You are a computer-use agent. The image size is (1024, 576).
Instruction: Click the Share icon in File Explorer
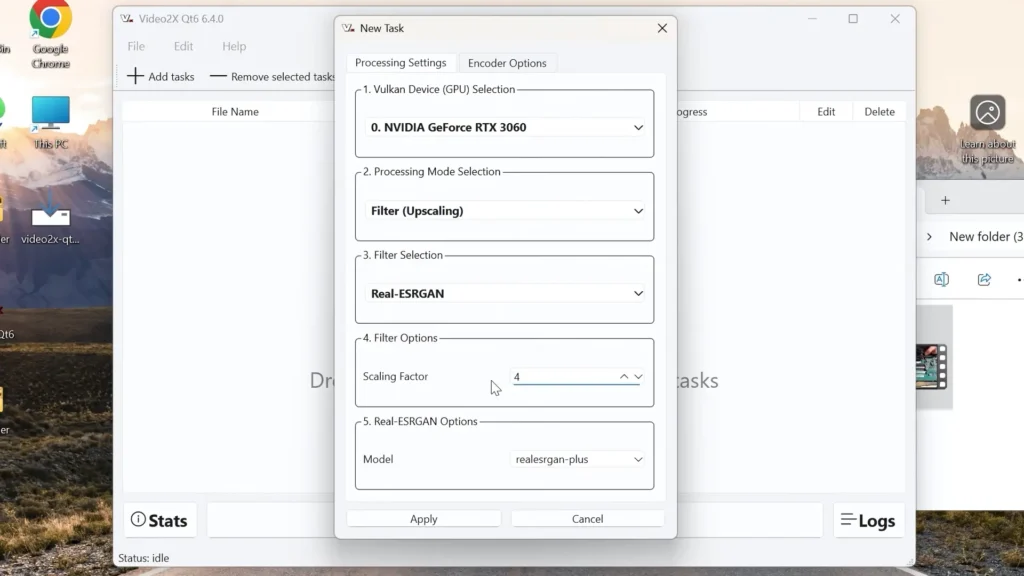[x=984, y=280]
